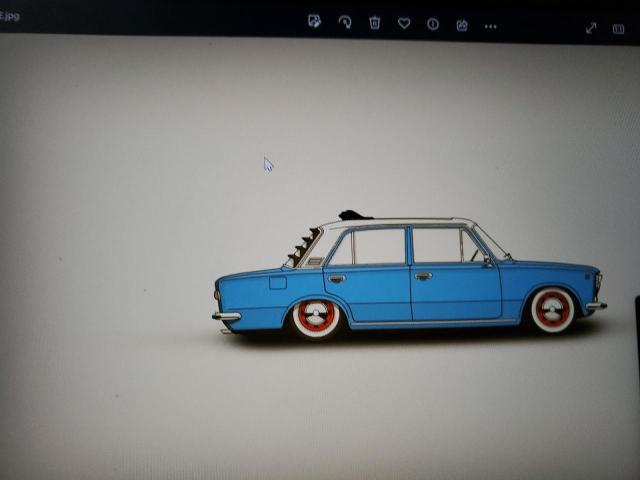Click the blue car's rear red wheel

[x=315, y=318]
